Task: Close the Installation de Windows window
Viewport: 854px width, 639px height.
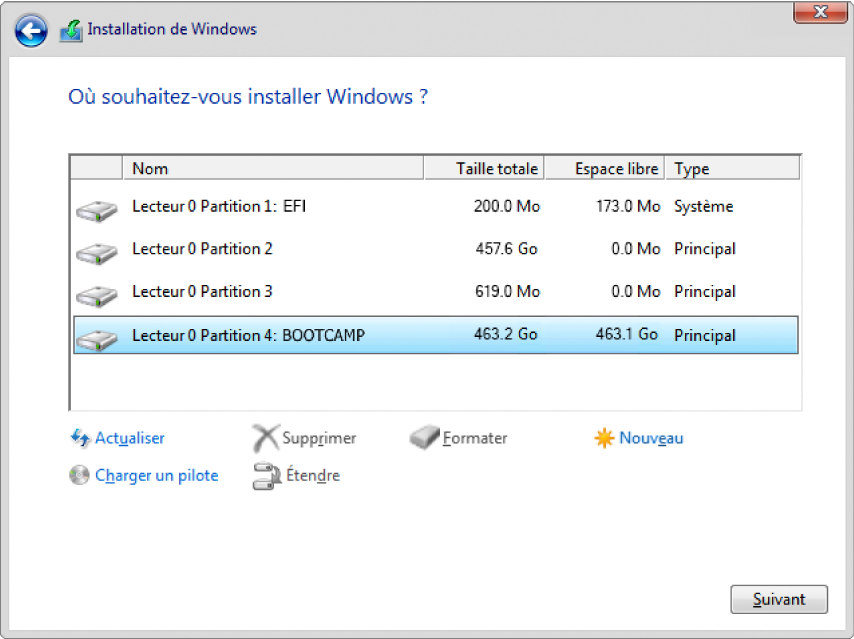Action: click(x=821, y=13)
